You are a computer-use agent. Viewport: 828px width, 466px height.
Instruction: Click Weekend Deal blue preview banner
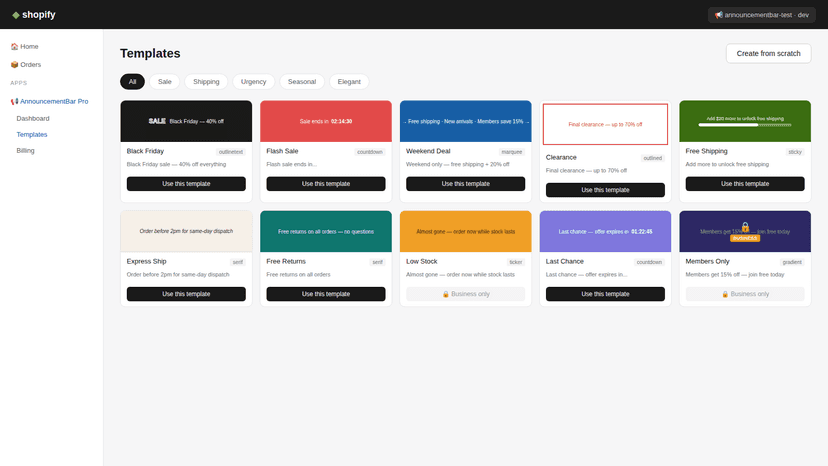[x=466, y=121]
